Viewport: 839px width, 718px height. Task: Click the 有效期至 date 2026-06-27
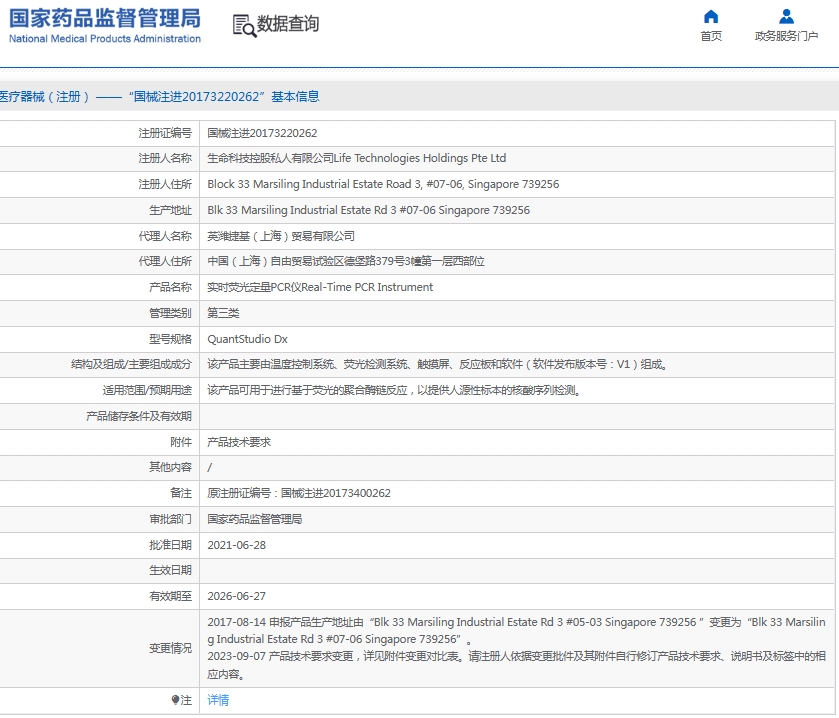pyautogui.click(x=238, y=596)
